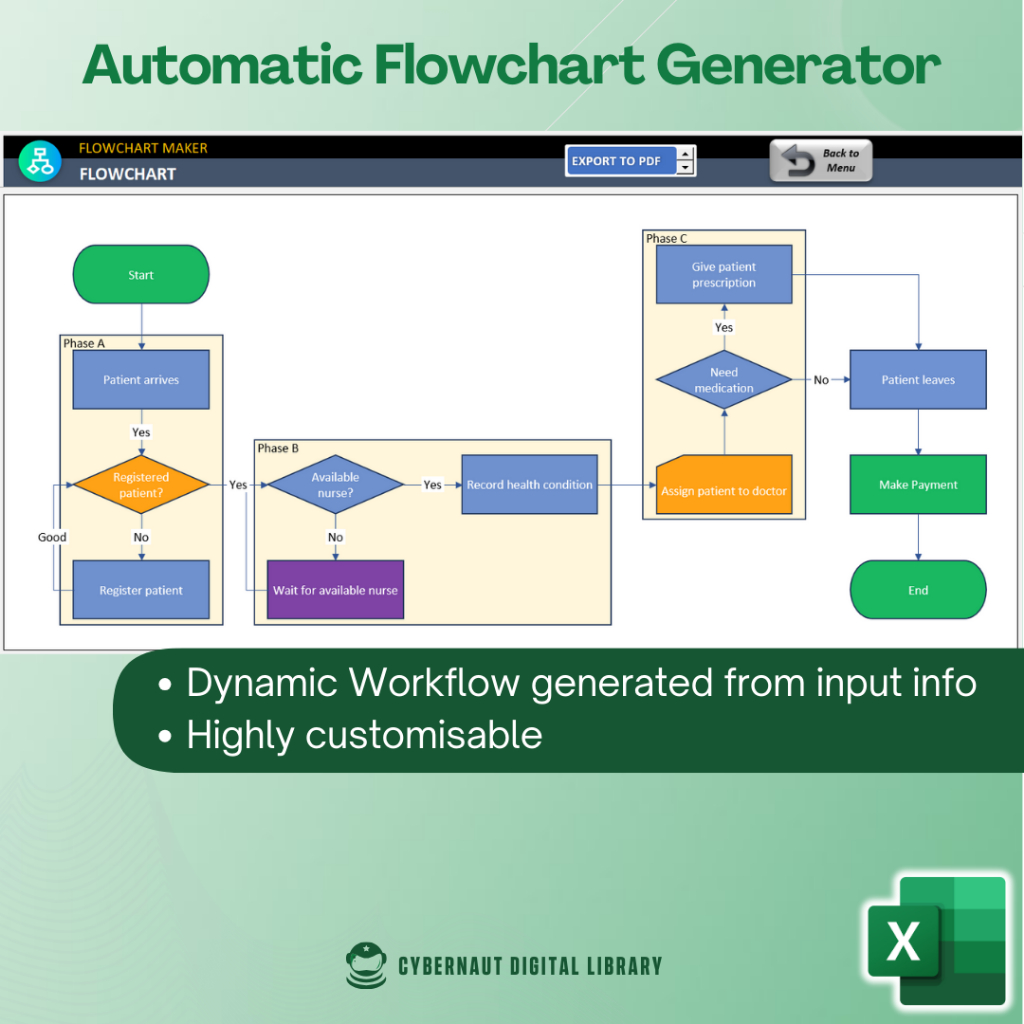Select the green Make Payment box
1024x1024 pixels.
(x=918, y=485)
